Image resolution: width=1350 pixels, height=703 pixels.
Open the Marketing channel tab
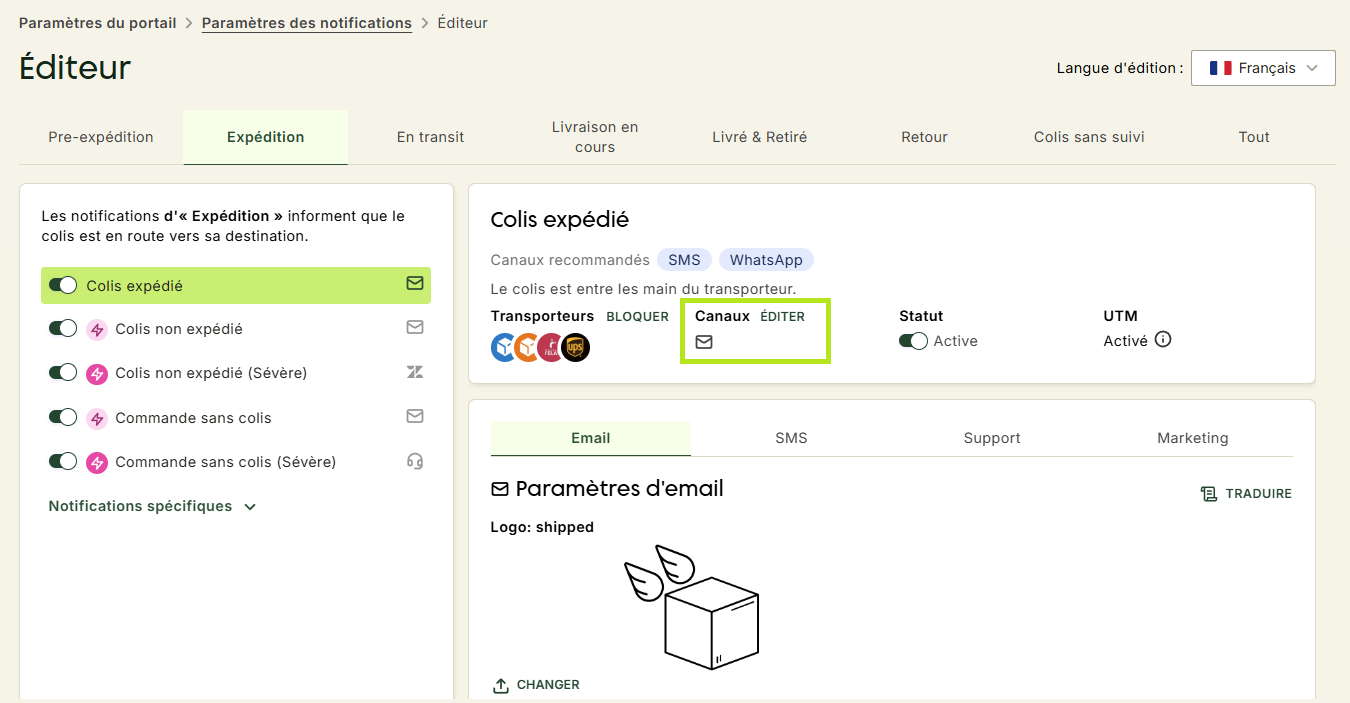pos(1193,438)
